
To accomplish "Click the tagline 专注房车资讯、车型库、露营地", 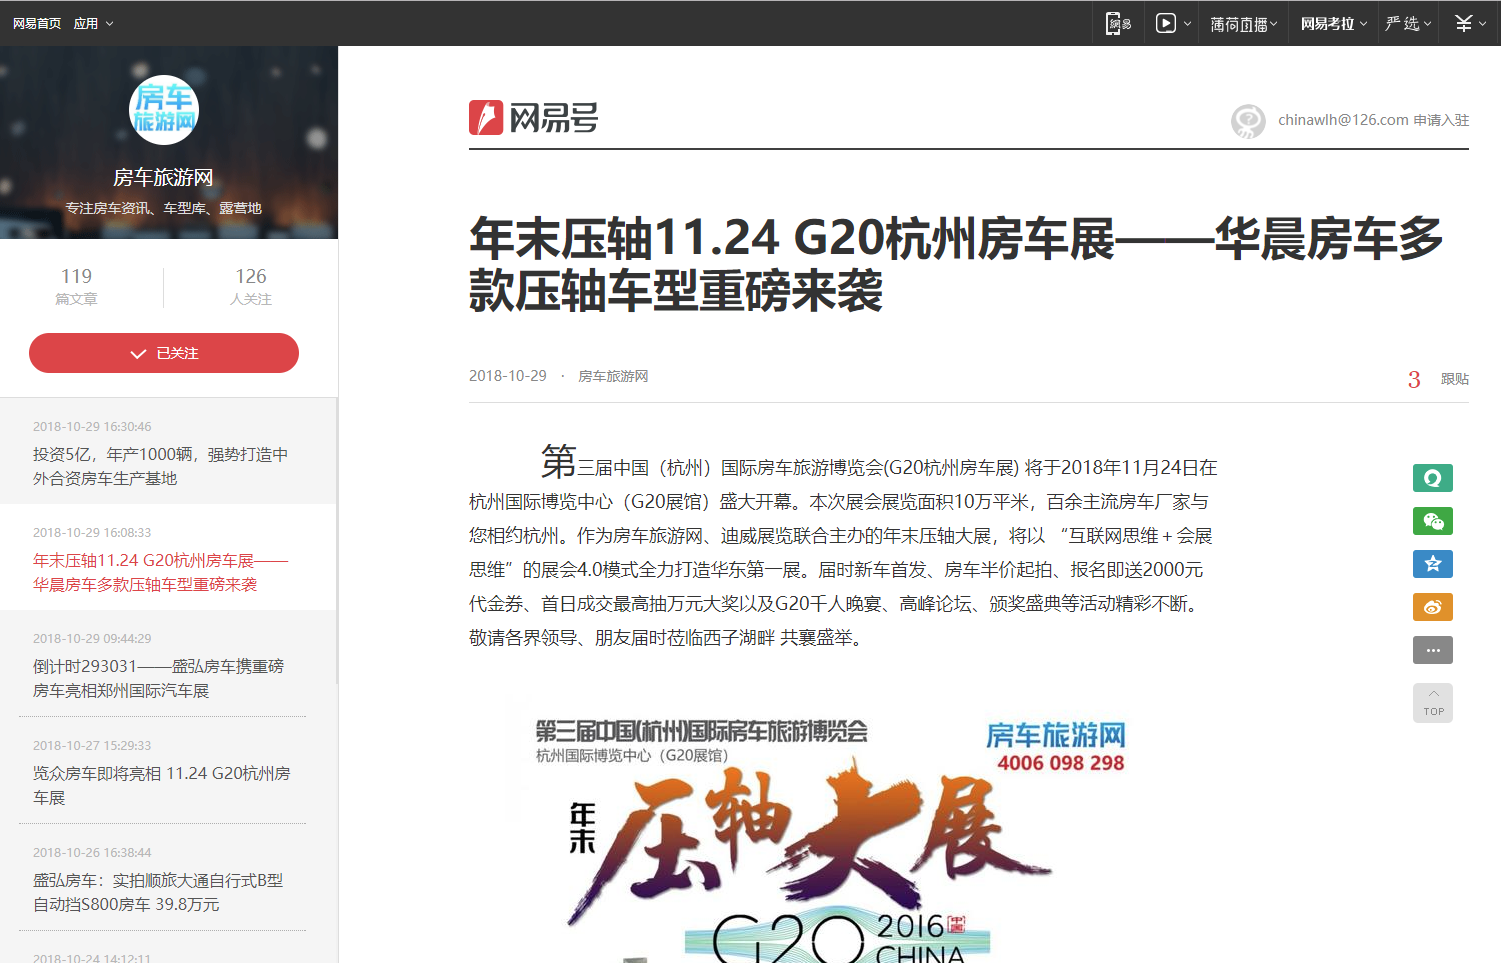I will pyautogui.click(x=164, y=208).
